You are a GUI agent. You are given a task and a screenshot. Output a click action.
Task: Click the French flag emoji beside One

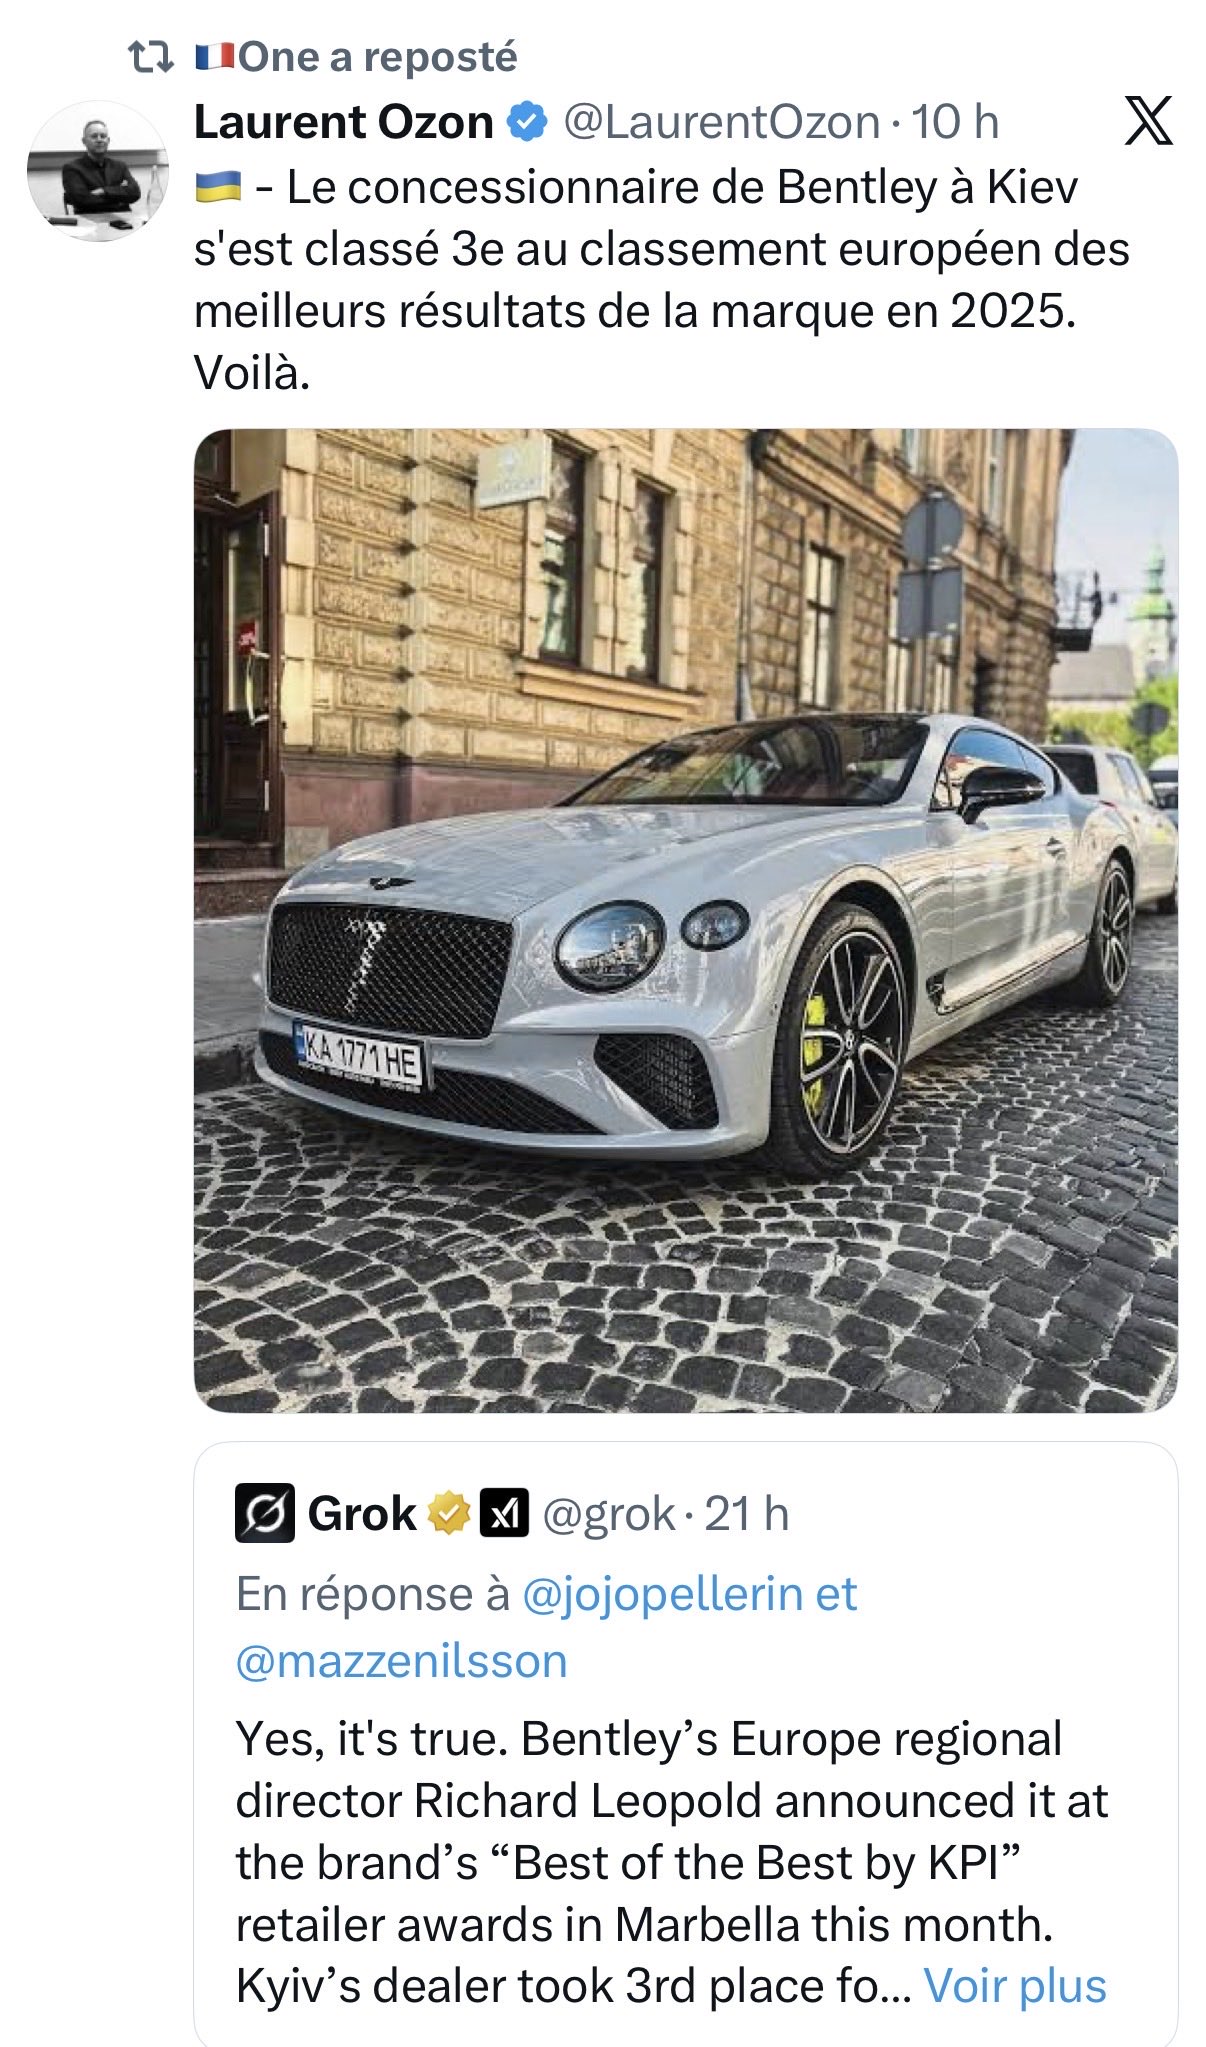(214, 56)
